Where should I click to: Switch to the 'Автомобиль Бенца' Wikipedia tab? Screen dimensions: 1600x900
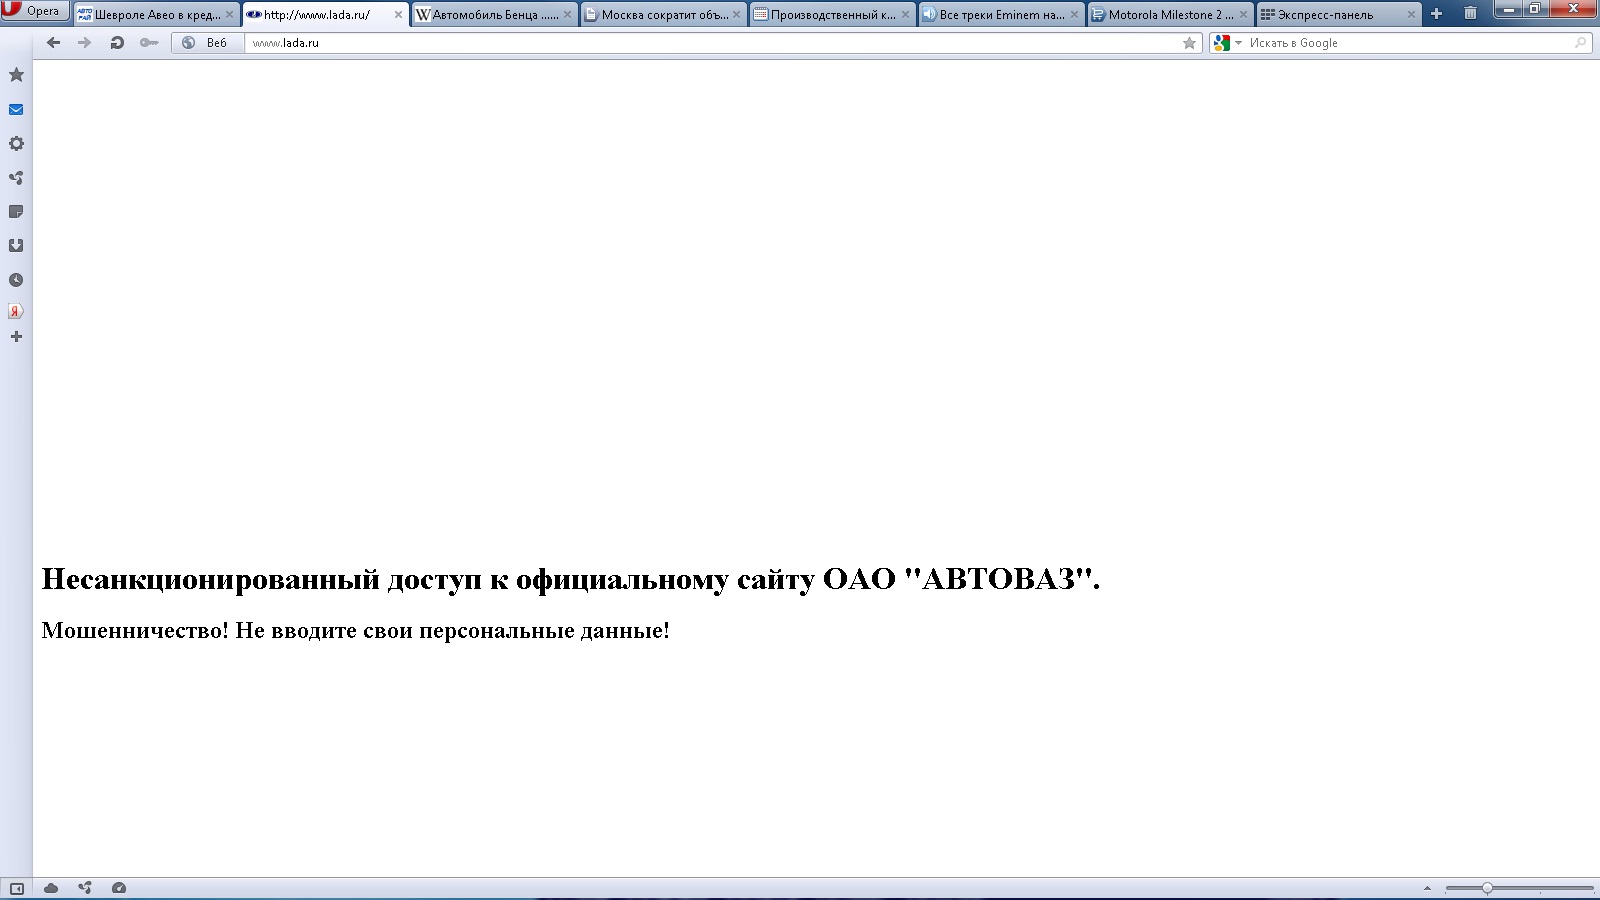(x=494, y=15)
